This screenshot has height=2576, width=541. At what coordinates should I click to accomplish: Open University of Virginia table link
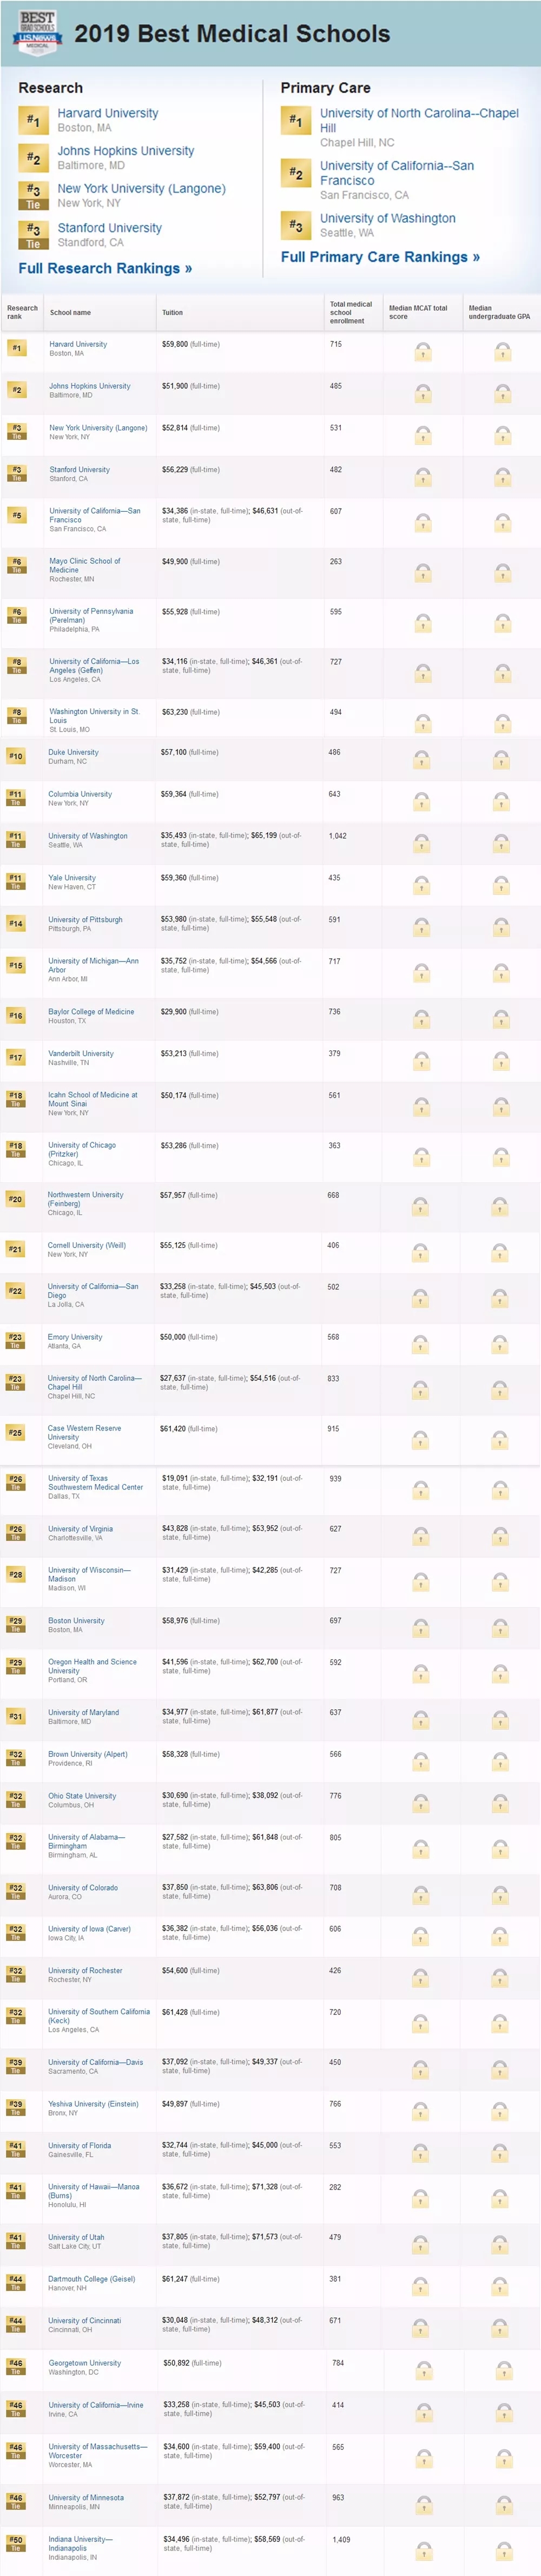tap(80, 1528)
